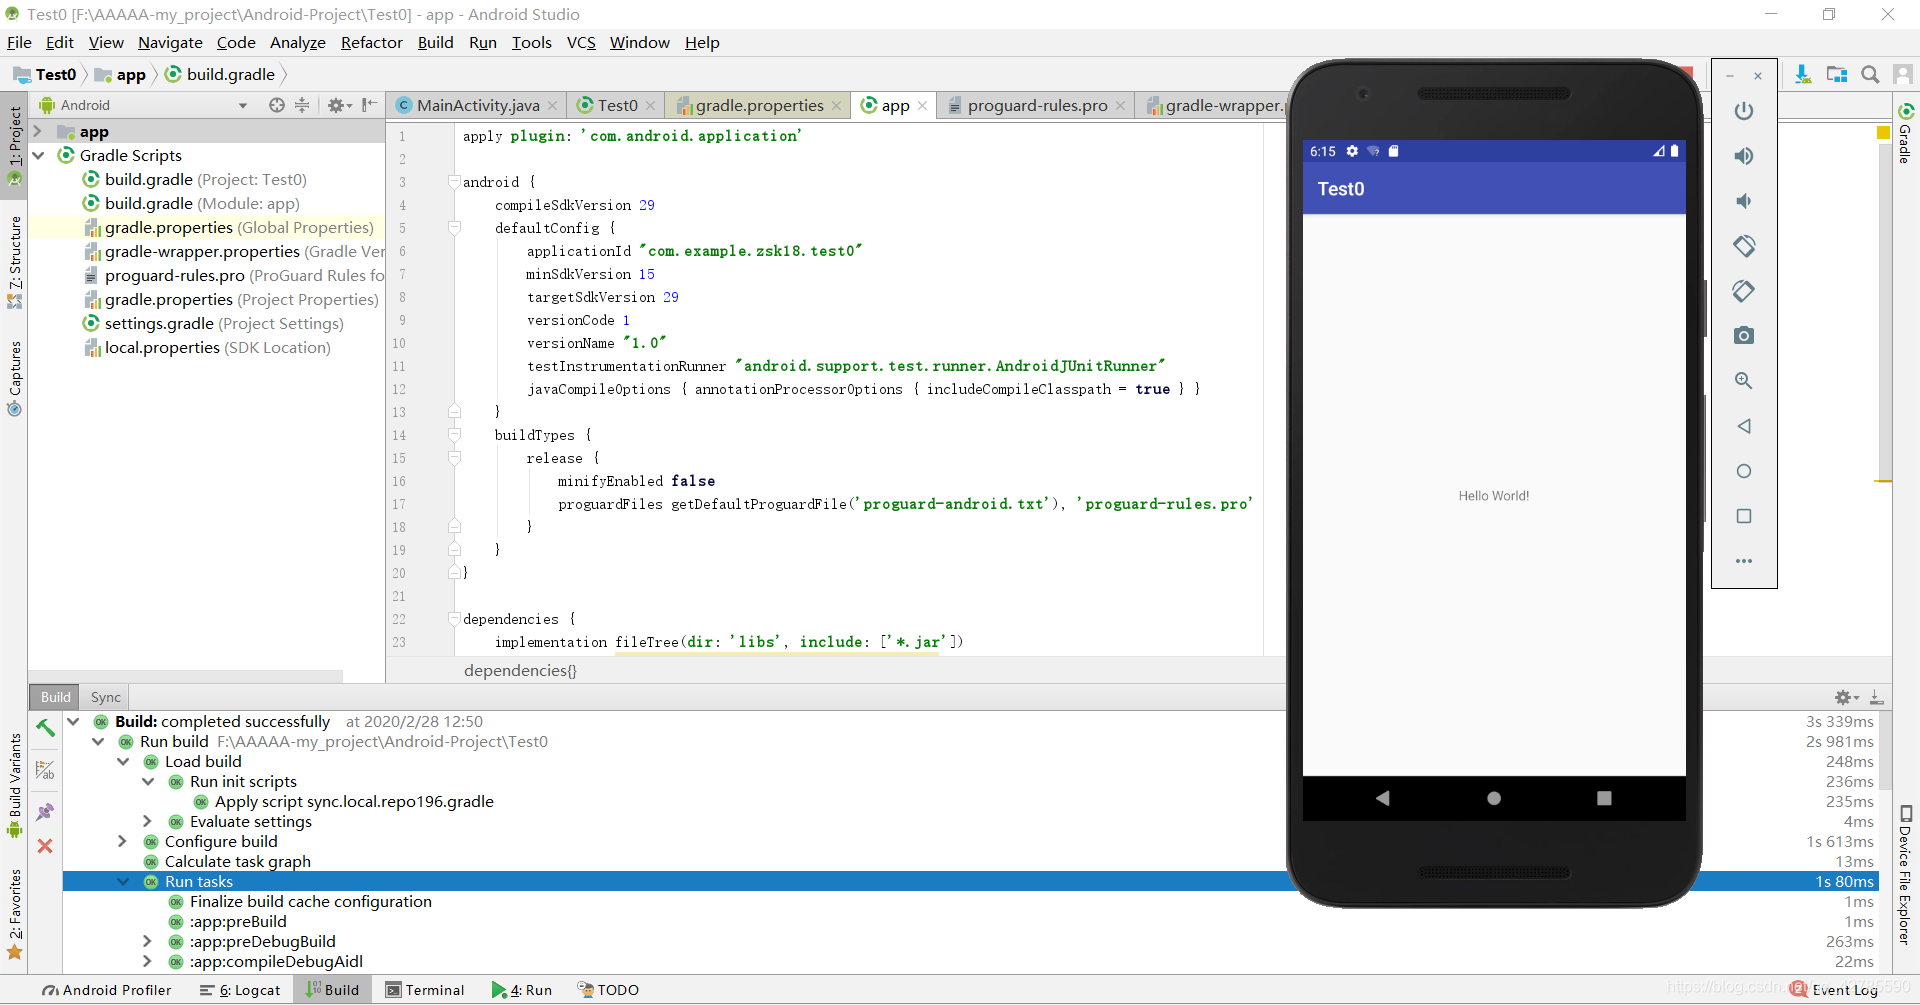Expand Evaluate settings node

point(148,821)
